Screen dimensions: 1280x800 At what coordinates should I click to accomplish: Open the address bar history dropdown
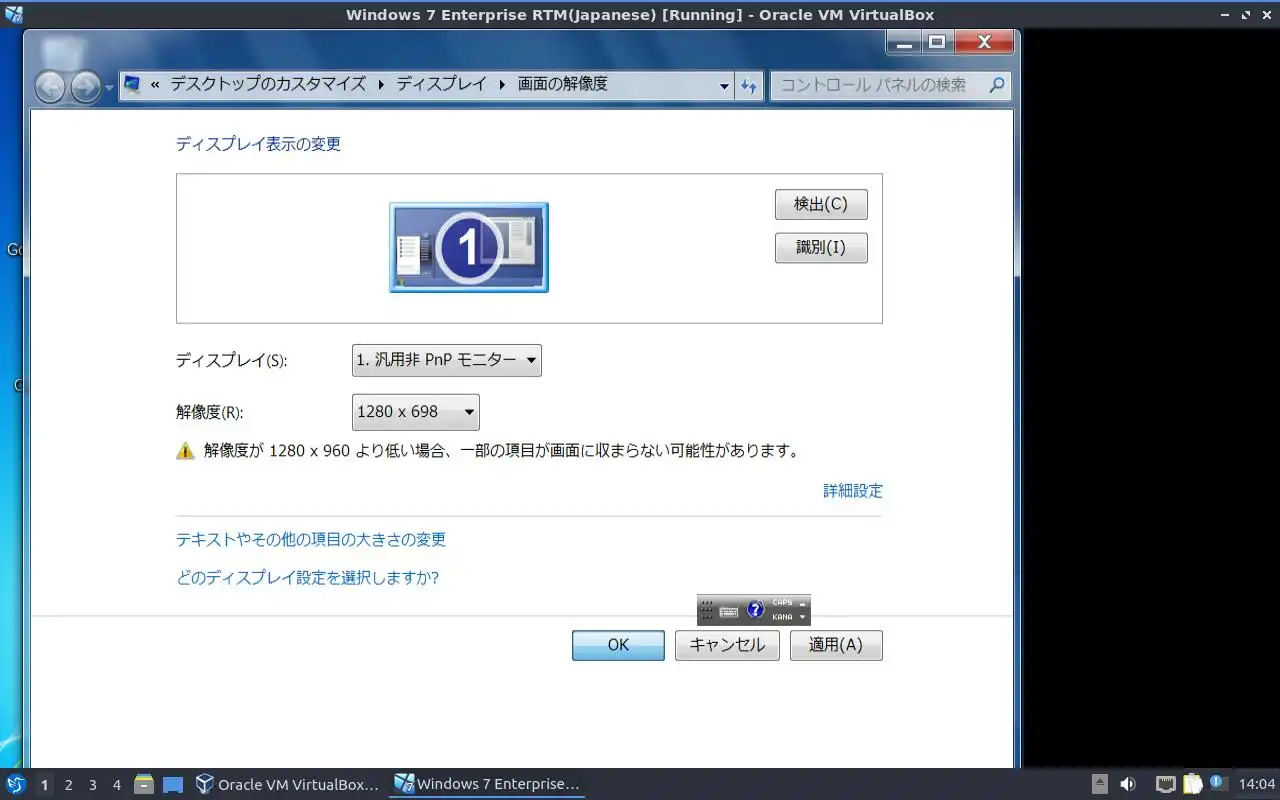point(724,87)
